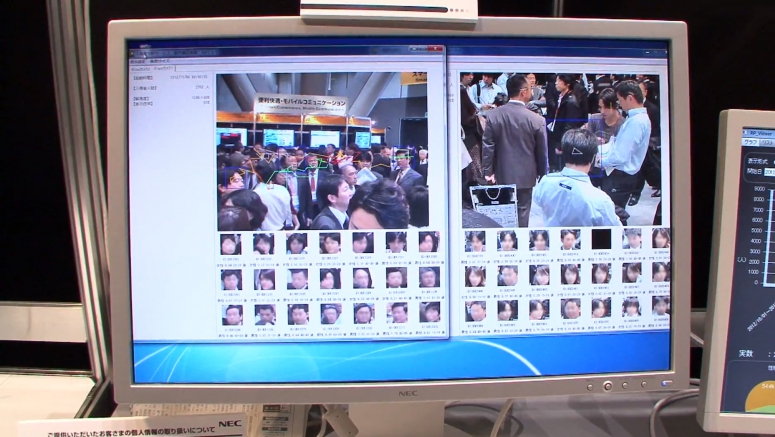Select first face thumbnail in left window's top row

point(230,244)
